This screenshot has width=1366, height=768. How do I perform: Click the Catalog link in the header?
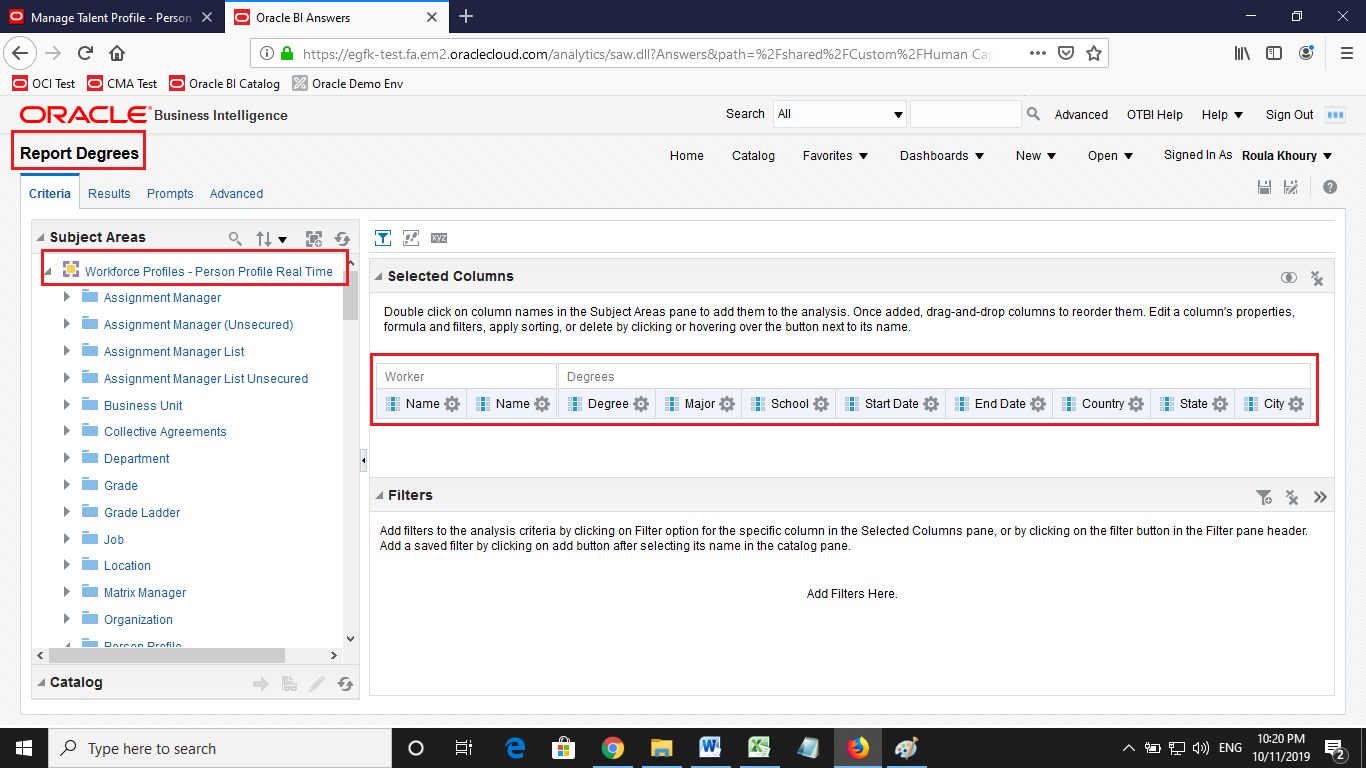coord(753,156)
